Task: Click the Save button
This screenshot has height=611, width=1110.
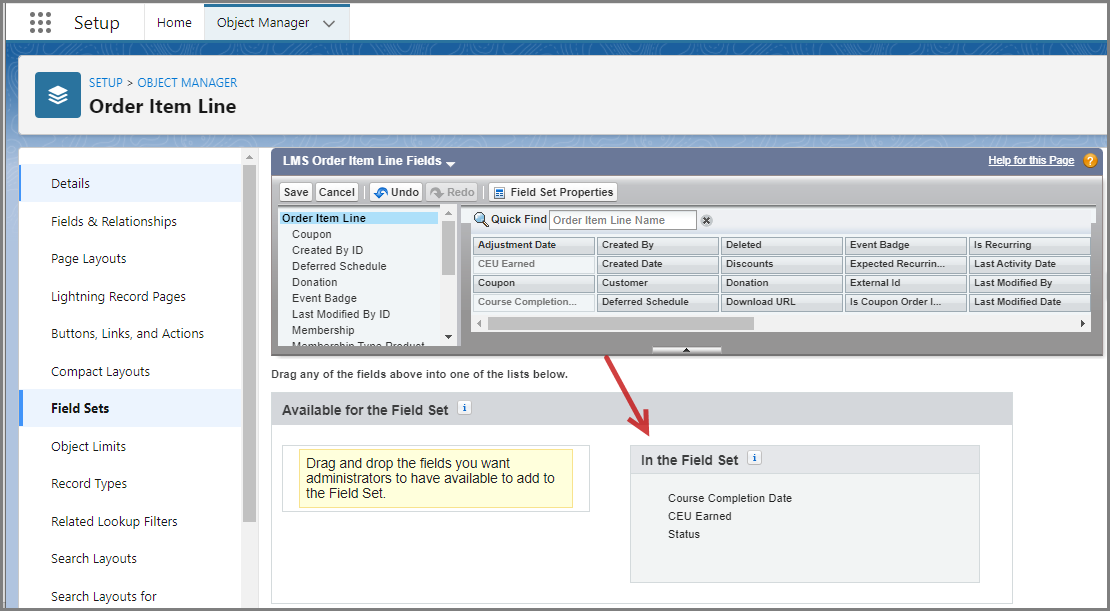Action: (296, 192)
